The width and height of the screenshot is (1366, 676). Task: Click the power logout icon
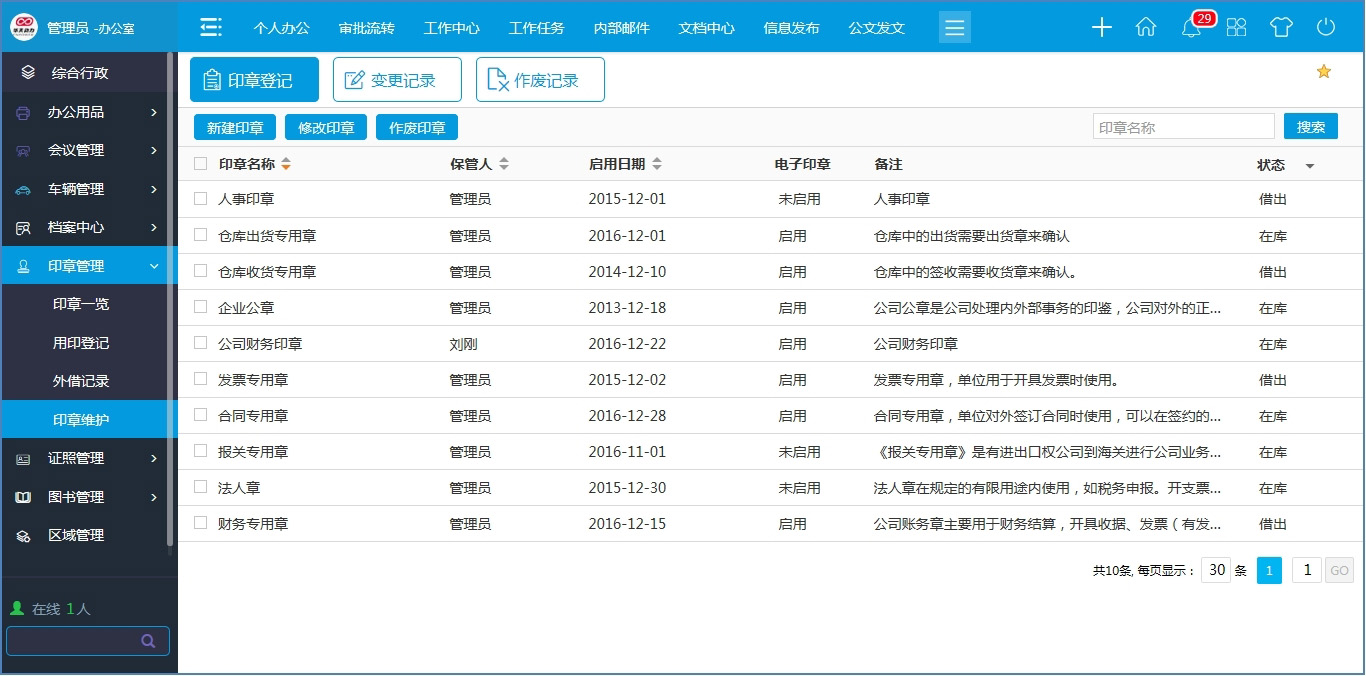tap(1326, 28)
